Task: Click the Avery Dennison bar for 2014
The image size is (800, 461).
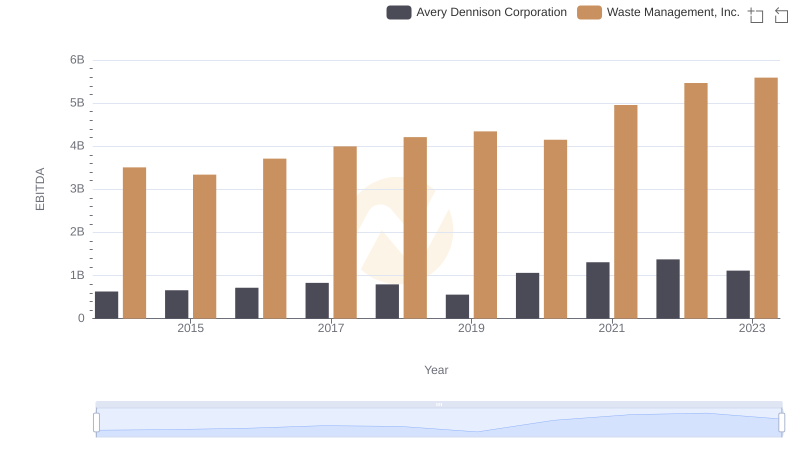Action: coord(107,305)
